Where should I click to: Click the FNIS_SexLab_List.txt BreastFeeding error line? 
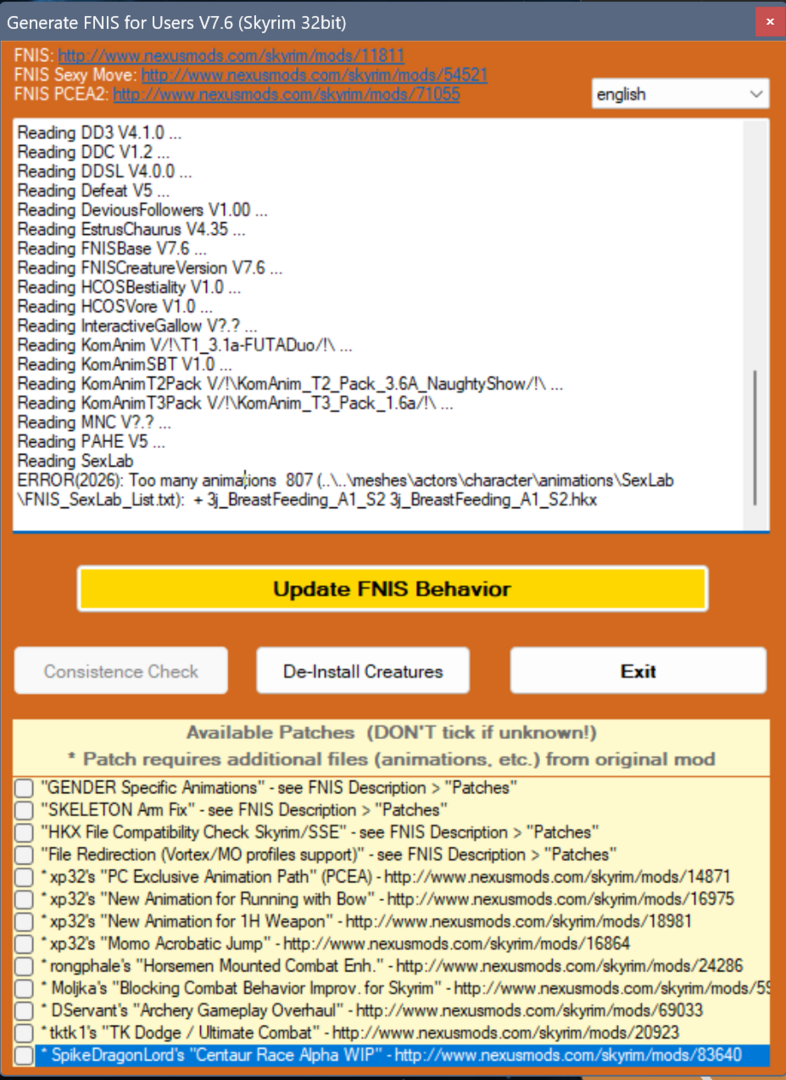[307, 499]
